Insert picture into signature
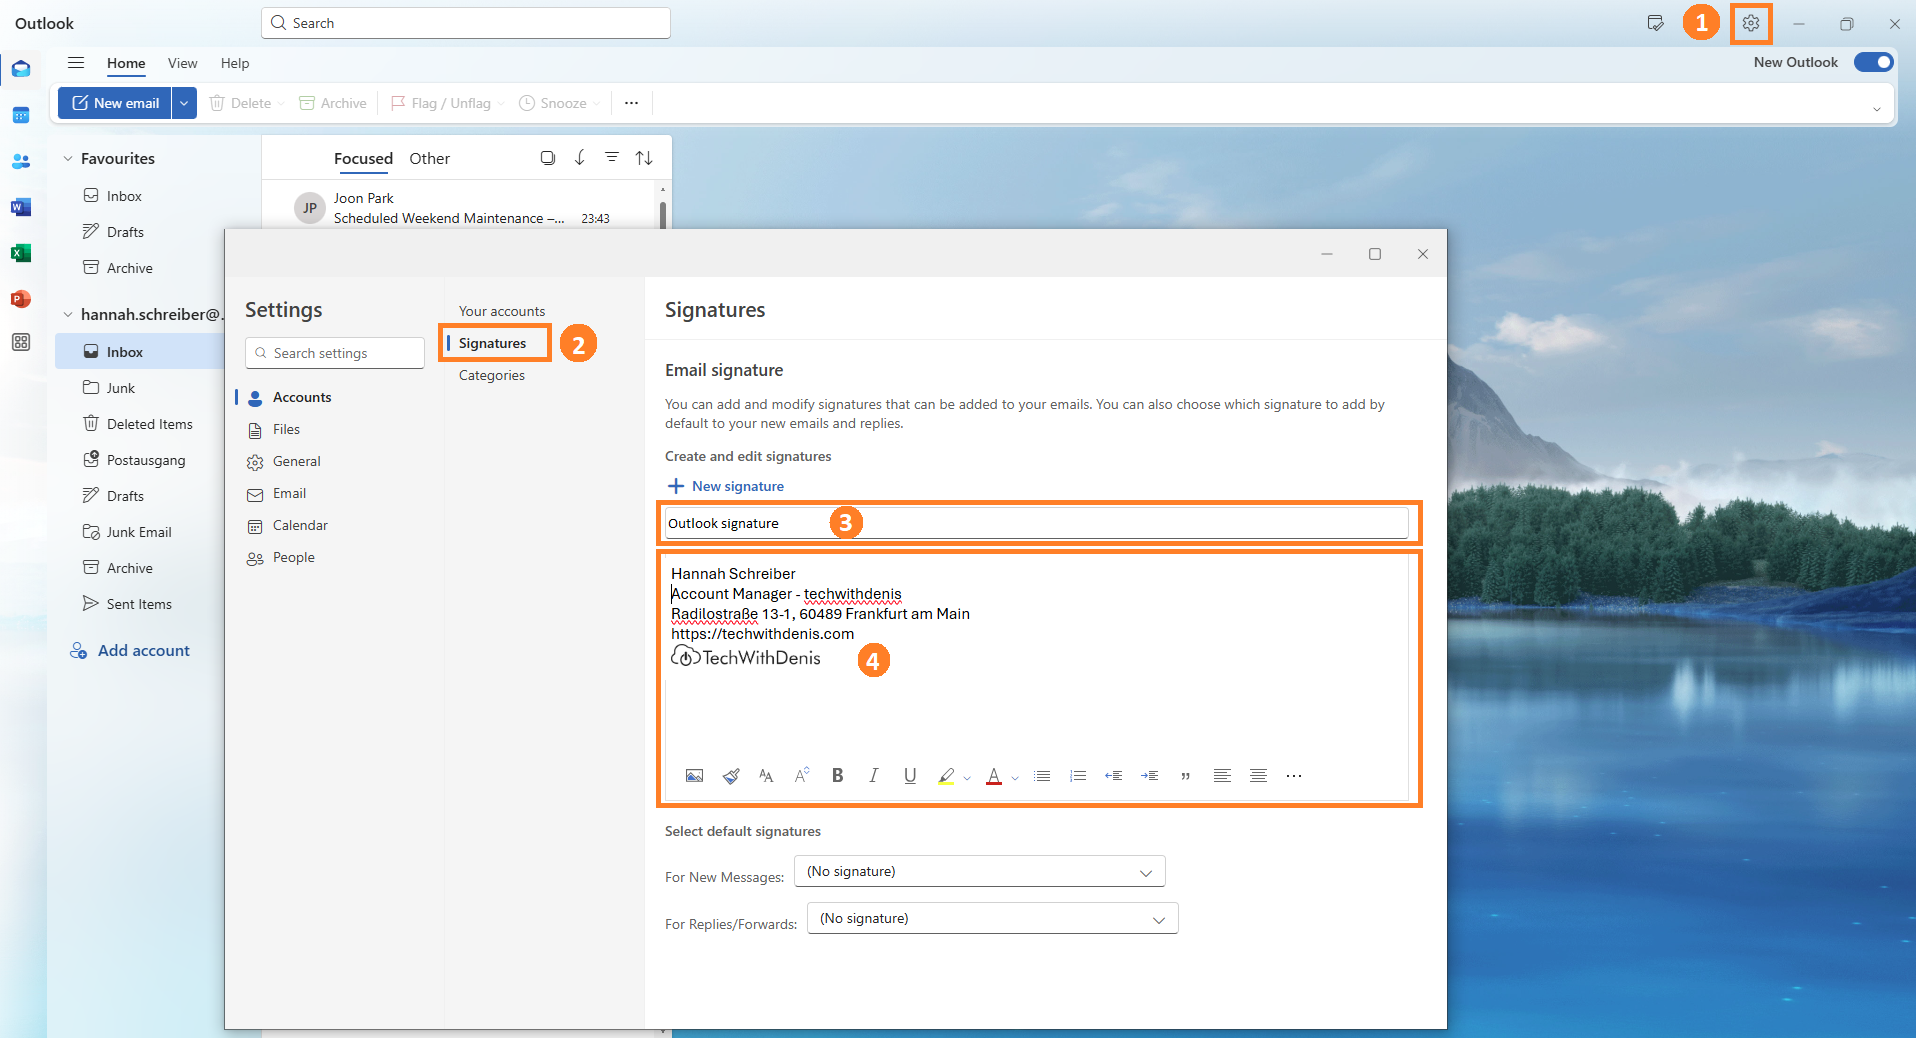This screenshot has width=1916, height=1038. (694, 776)
